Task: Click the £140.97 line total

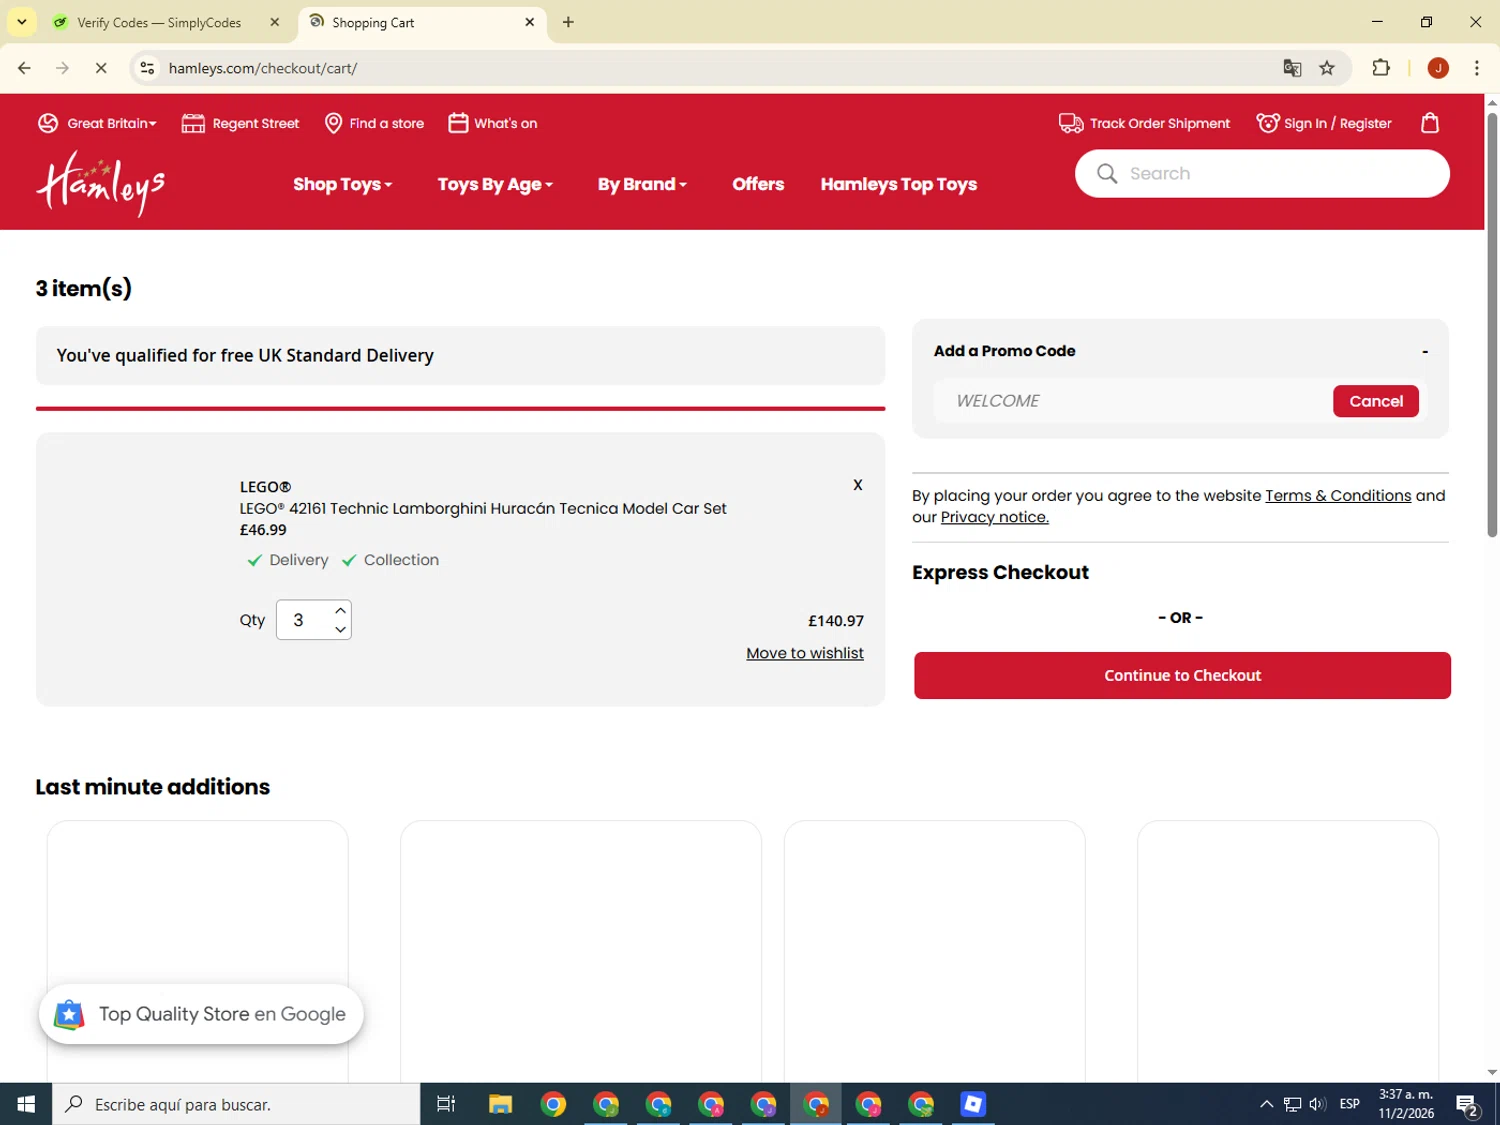Action: point(836,621)
